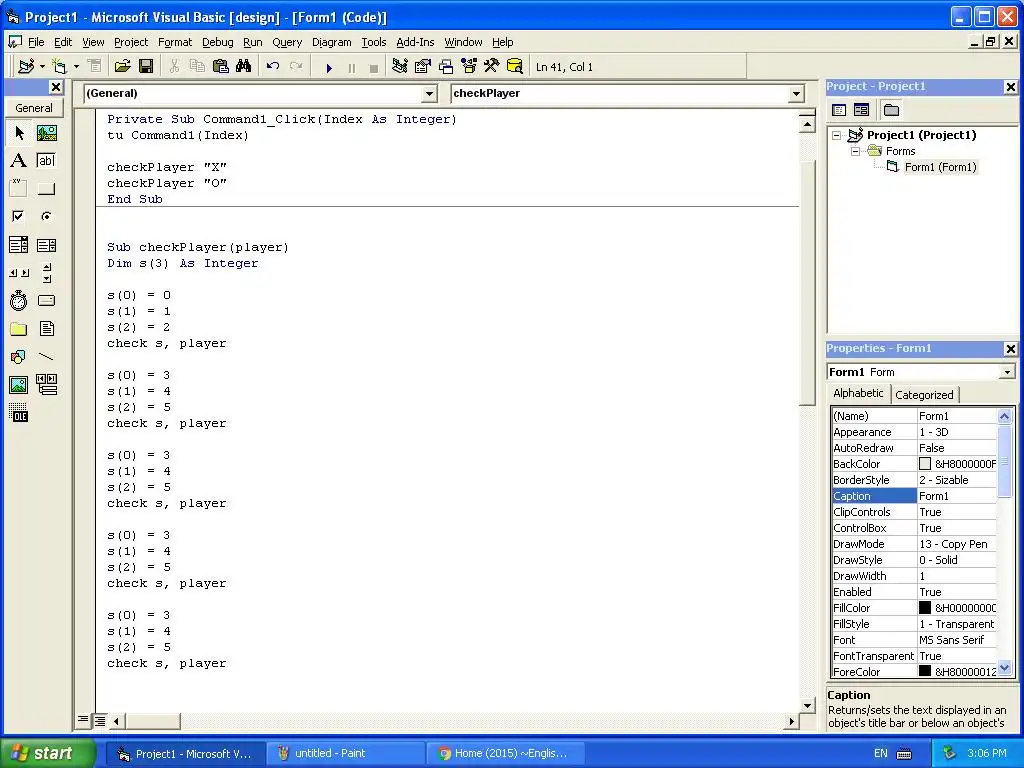Select Form1 (Form1) in project tree

click(x=940, y=167)
